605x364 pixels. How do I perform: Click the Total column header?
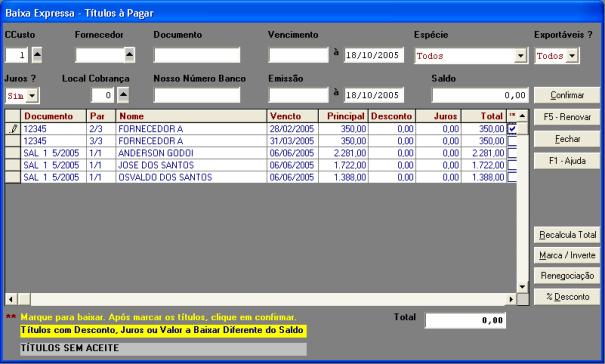(x=484, y=116)
